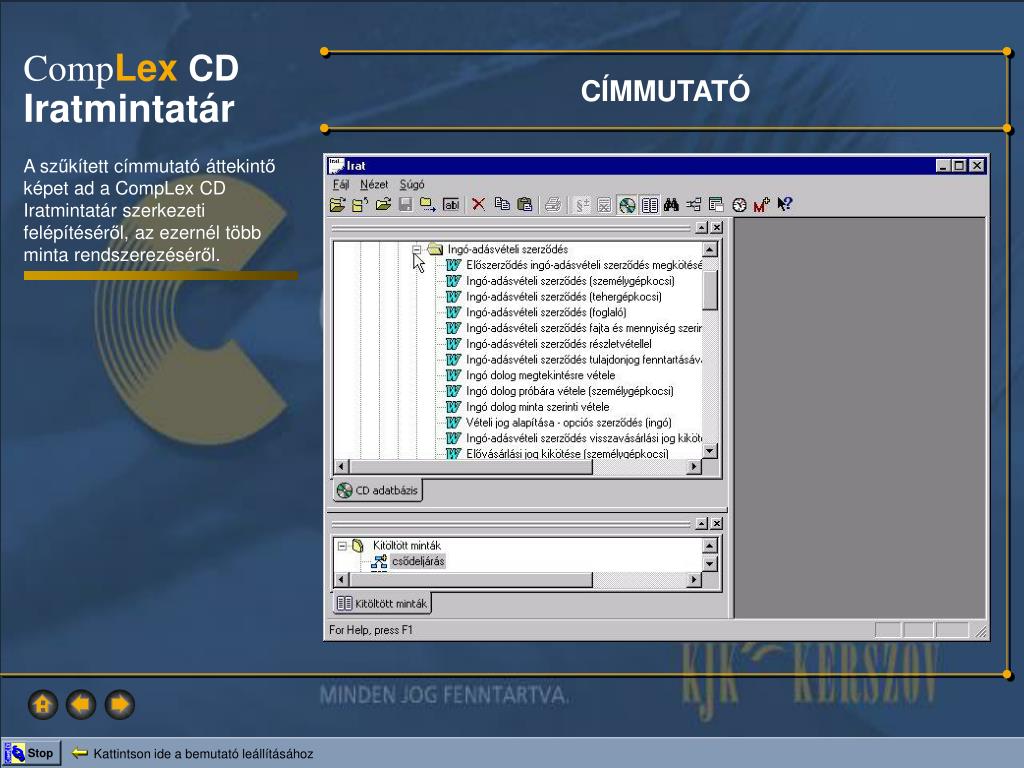Select 'Ingó-adásvételi szerződés (tehergépkocsi)' row
The image size is (1024, 768).
tap(554, 296)
